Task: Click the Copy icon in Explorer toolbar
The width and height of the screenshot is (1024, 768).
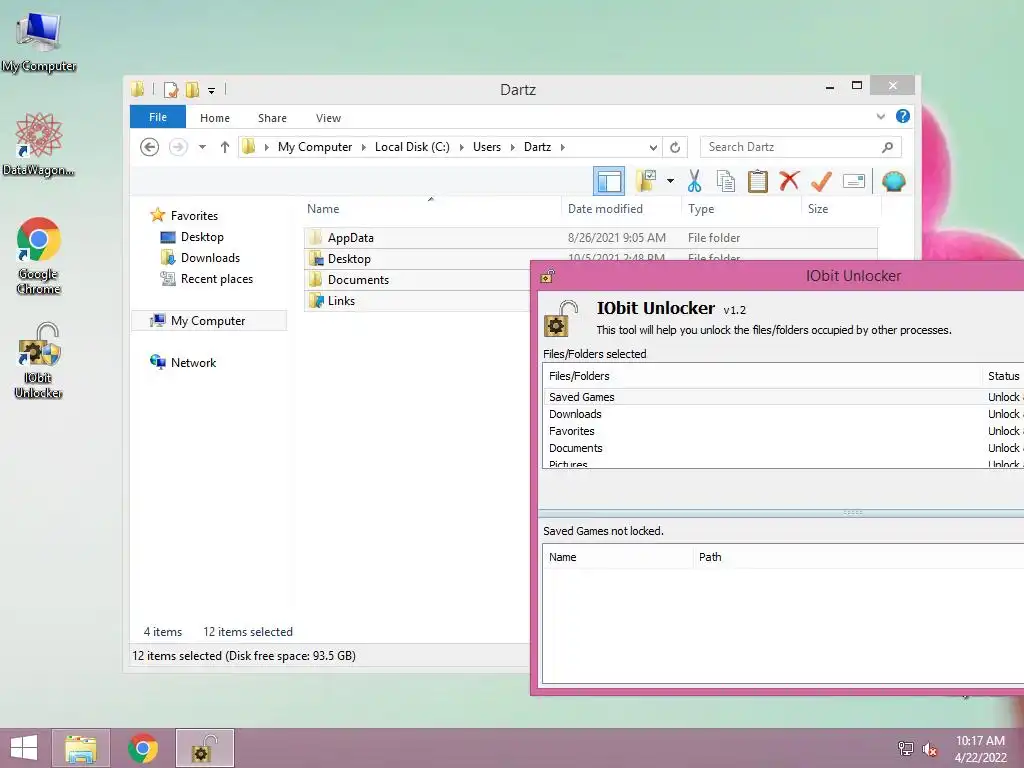Action: click(726, 181)
